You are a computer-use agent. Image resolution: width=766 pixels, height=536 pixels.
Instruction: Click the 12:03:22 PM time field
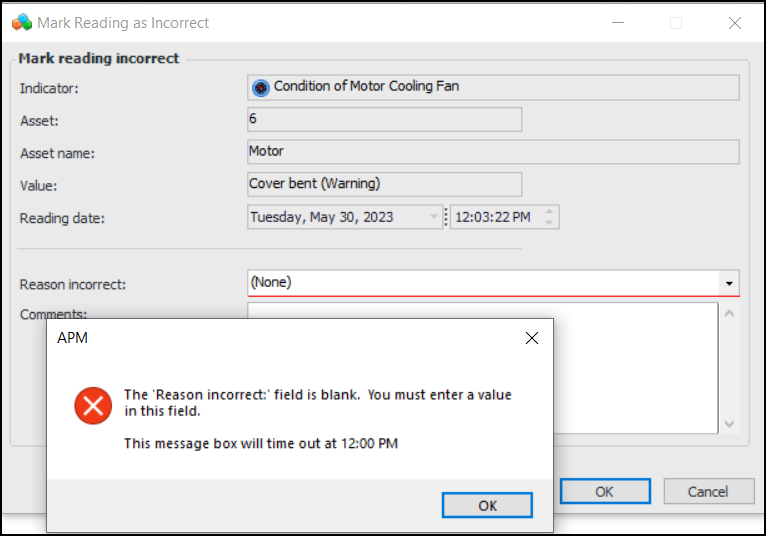[494, 217]
